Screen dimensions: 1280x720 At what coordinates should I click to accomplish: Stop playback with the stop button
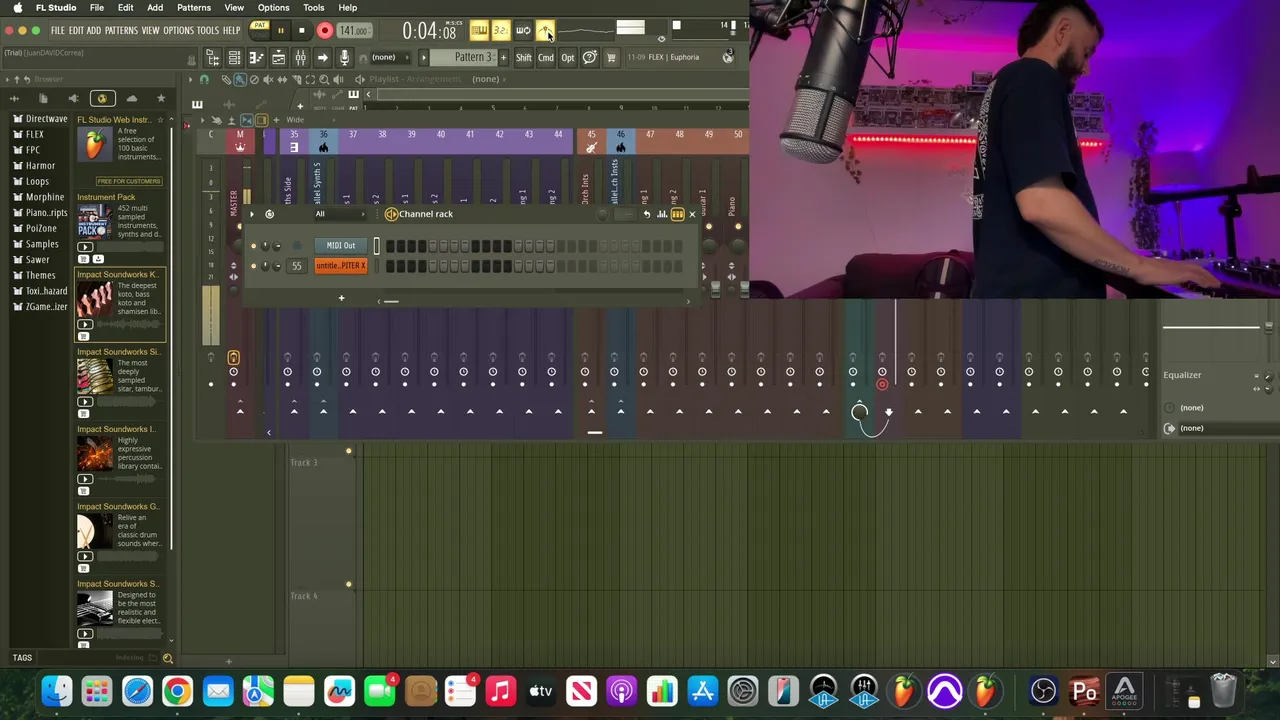click(x=301, y=31)
